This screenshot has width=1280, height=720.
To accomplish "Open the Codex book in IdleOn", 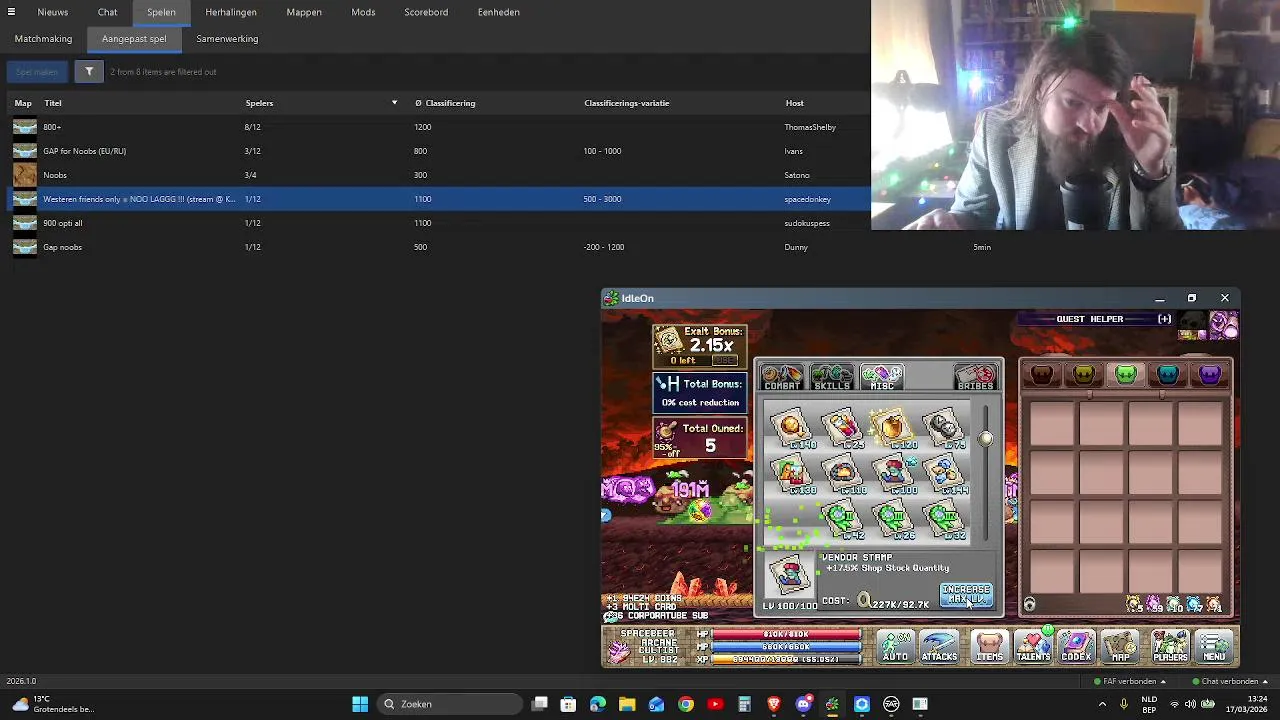I will tap(1077, 647).
